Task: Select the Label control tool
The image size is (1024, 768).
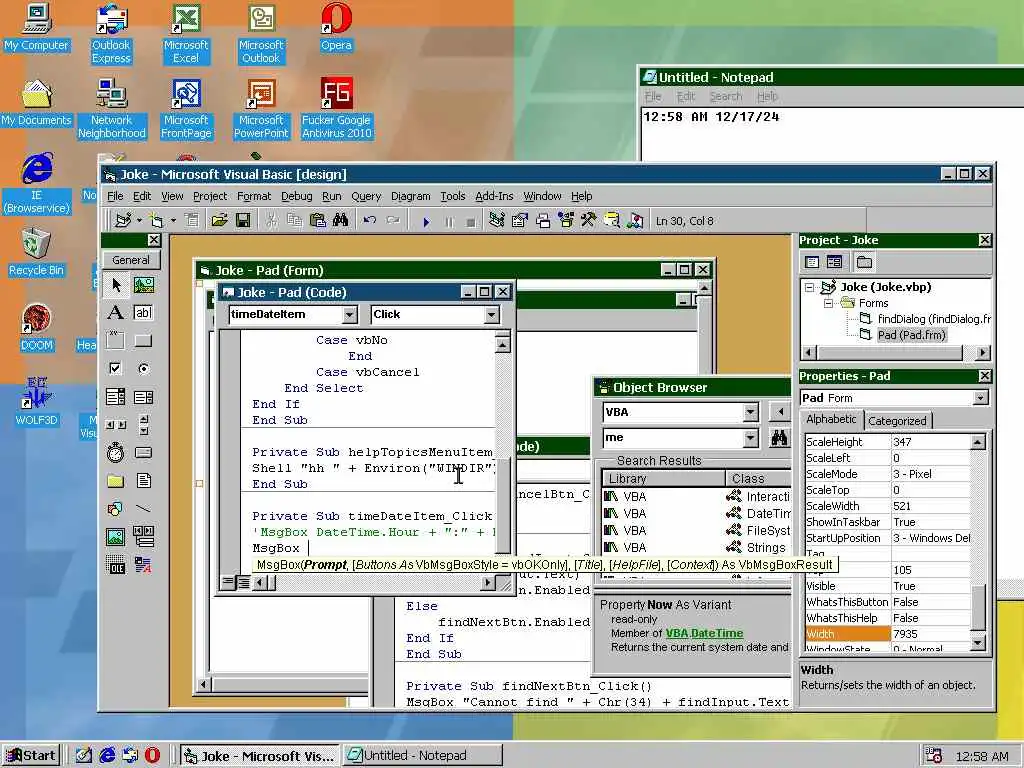Action: (116, 313)
